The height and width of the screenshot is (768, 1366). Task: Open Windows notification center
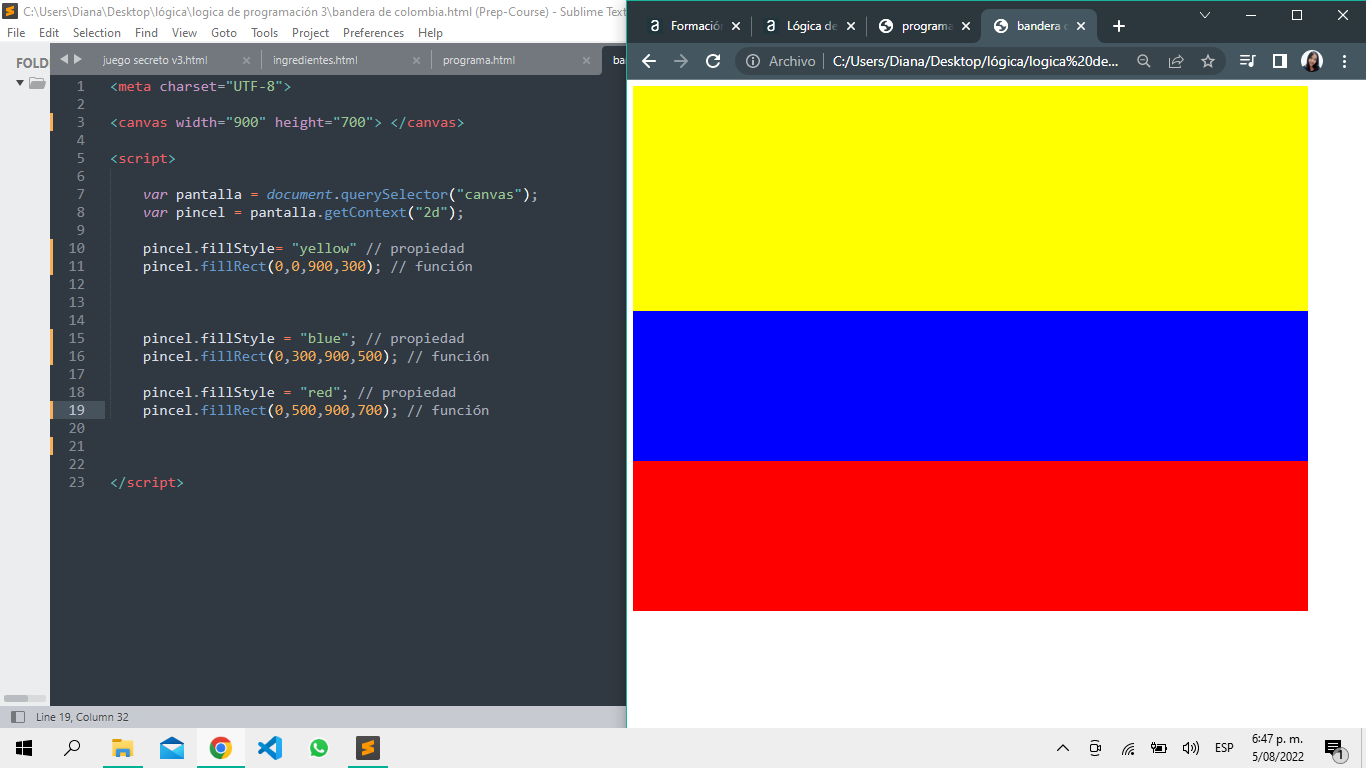1335,749
